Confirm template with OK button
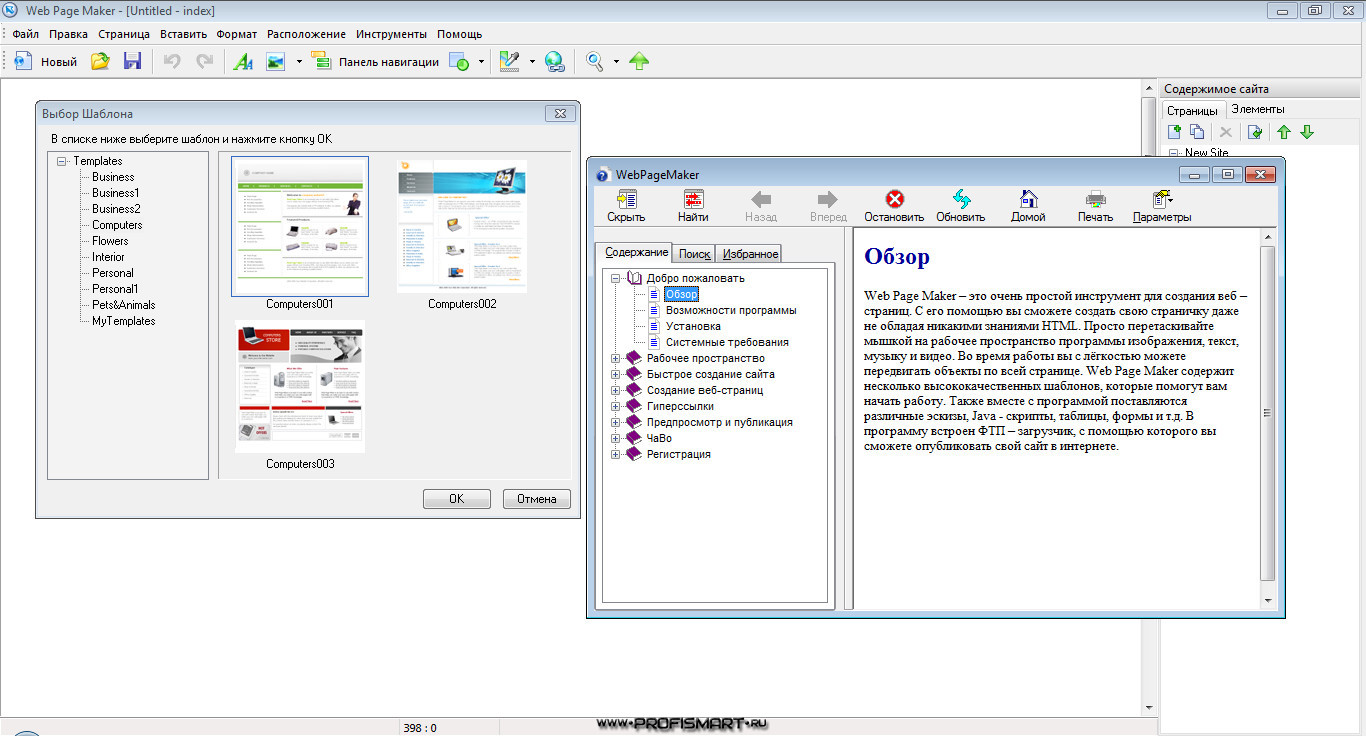Image resolution: width=1366 pixels, height=736 pixels. click(456, 499)
